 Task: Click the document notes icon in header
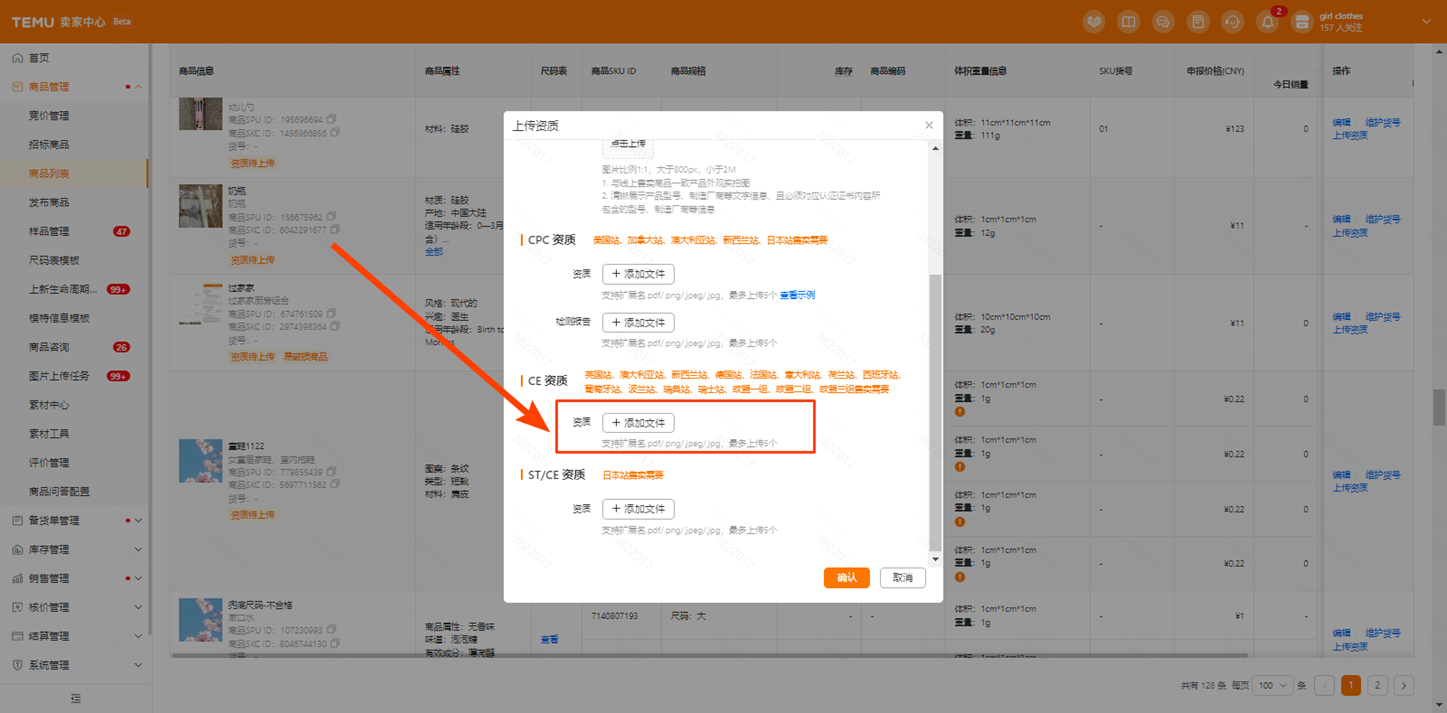(x=1198, y=22)
